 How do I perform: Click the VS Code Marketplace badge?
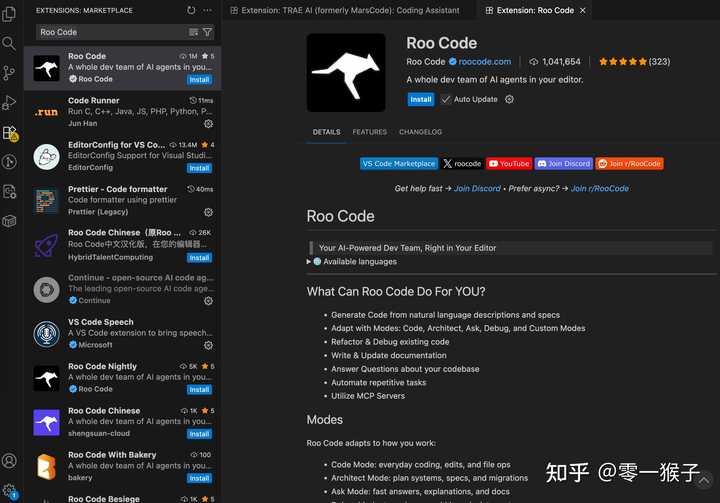click(x=398, y=164)
